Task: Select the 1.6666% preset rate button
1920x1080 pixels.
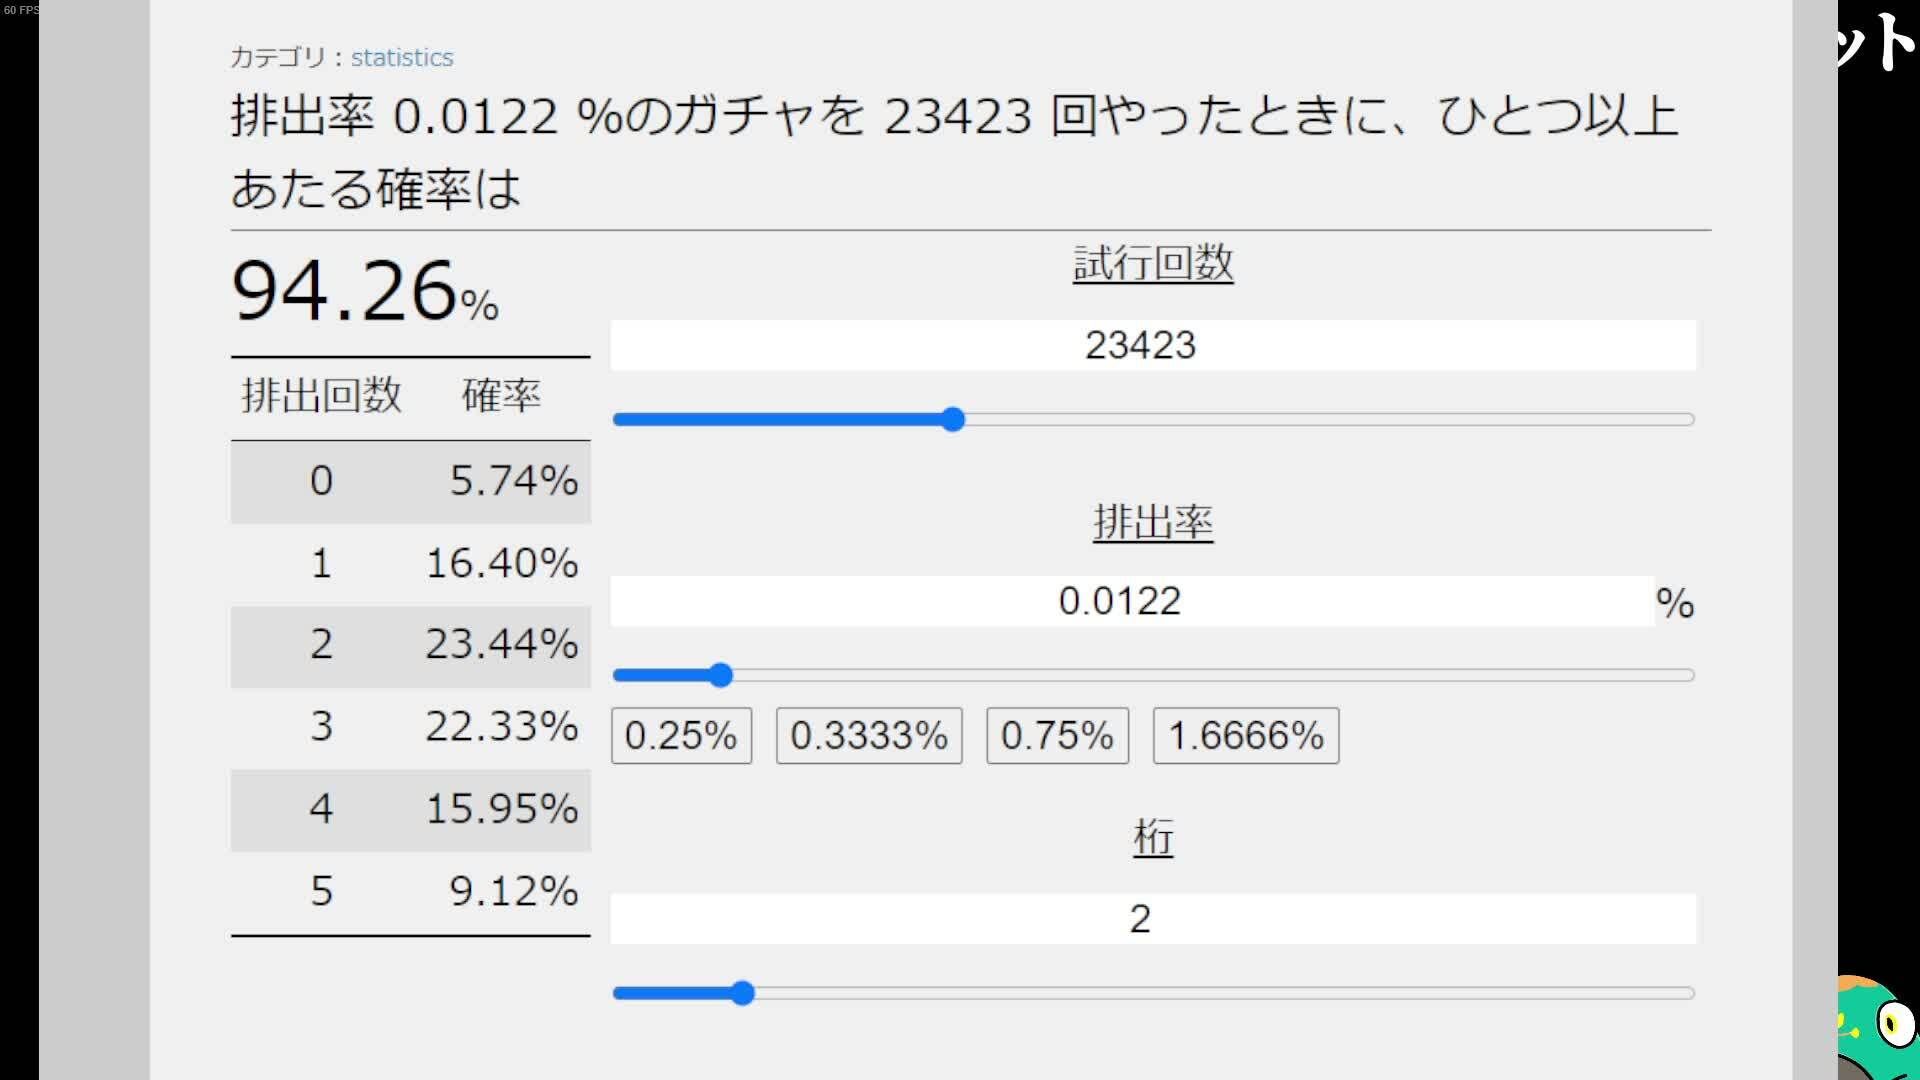Action: point(1245,735)
